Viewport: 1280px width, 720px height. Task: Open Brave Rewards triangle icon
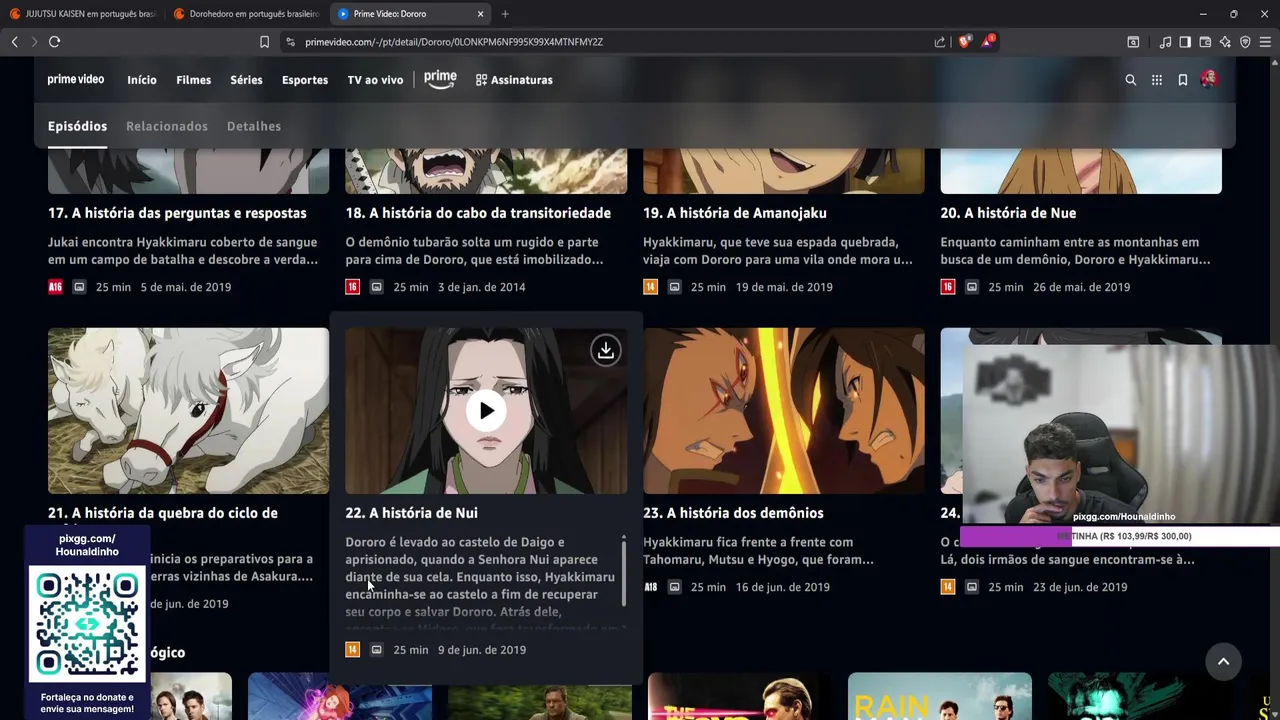click(x=988, y=41)
